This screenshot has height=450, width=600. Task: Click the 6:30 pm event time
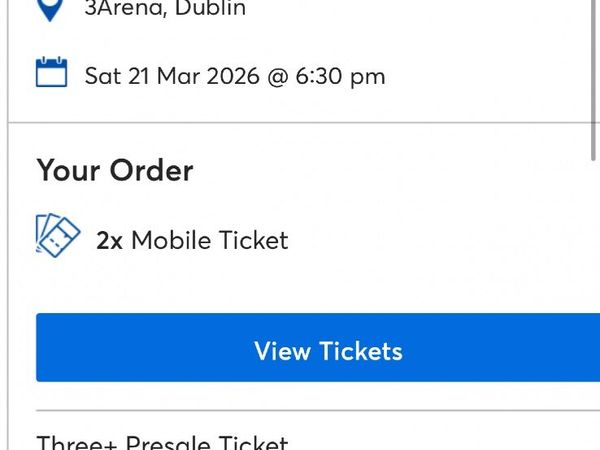(x=340, y=76)
